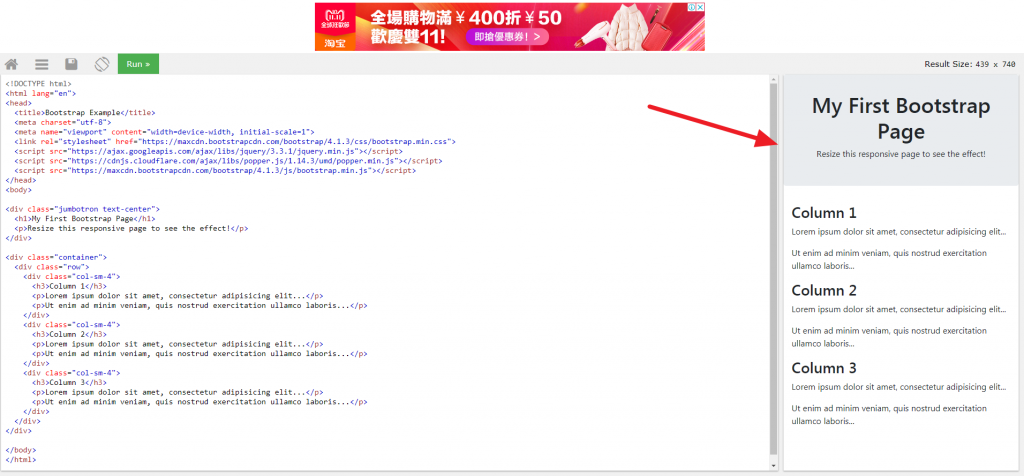
Task: Click the bootstrap.min.css link line
Action: coord(235,142)
